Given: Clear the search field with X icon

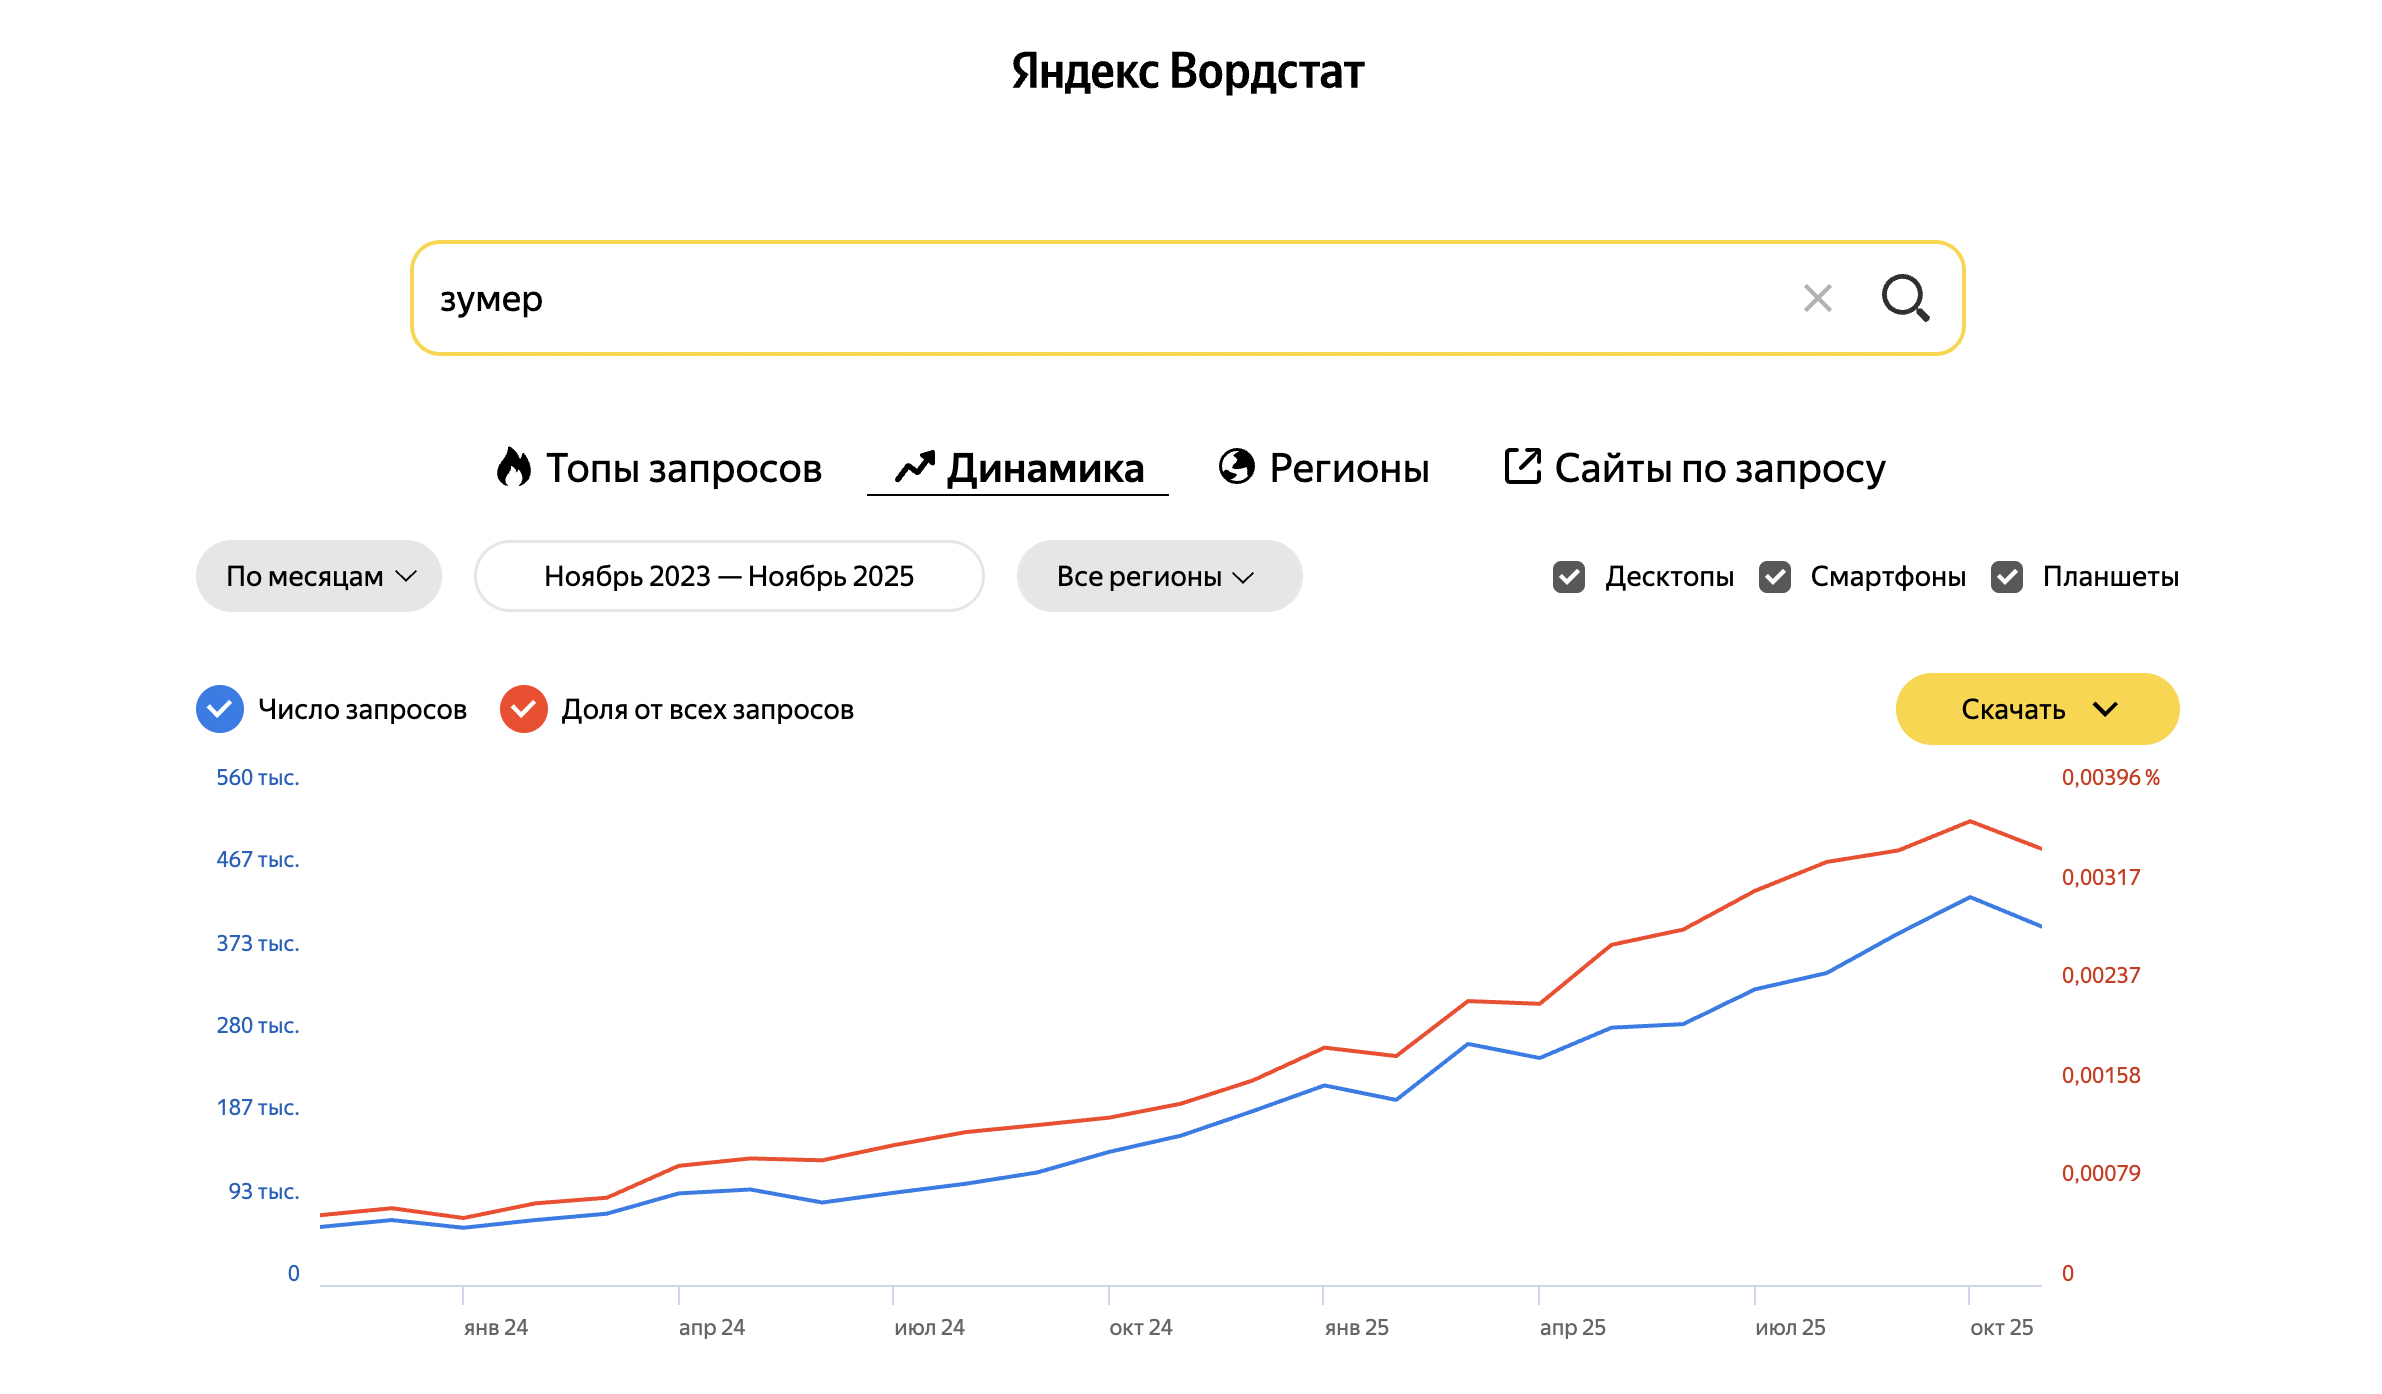Looking at the screenshot, I should [1817, 298].
